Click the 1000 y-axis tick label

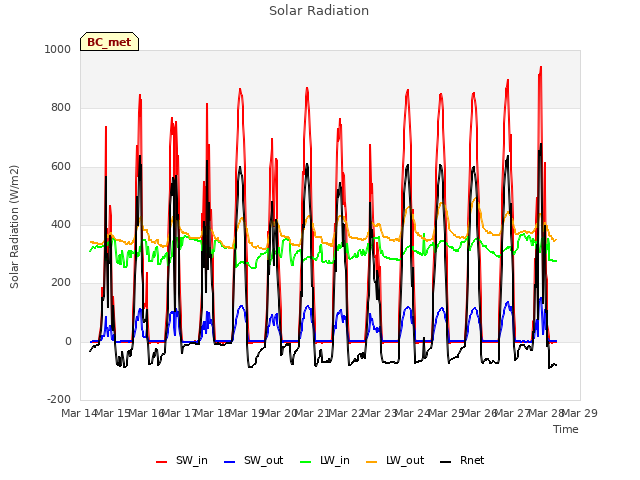pyautogui.click(x=58, y=49)
